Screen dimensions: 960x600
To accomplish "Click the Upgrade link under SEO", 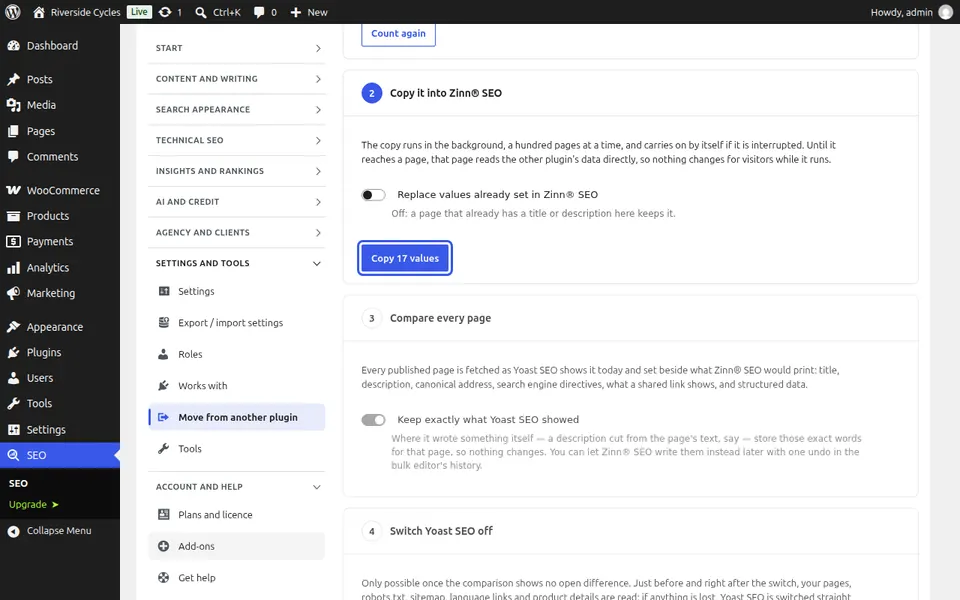I will click(34, 504).
